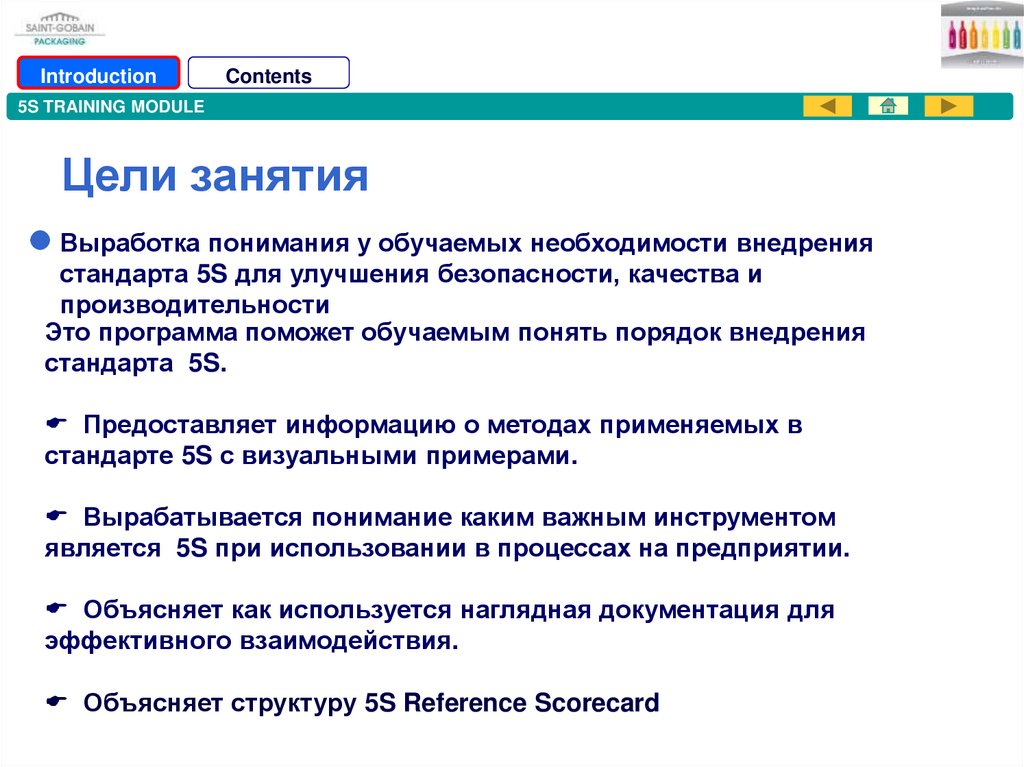The height and width of the screenshot is (767, 1024).
Task: Click the 'Цели занятия' slide title
Action: 215,175
